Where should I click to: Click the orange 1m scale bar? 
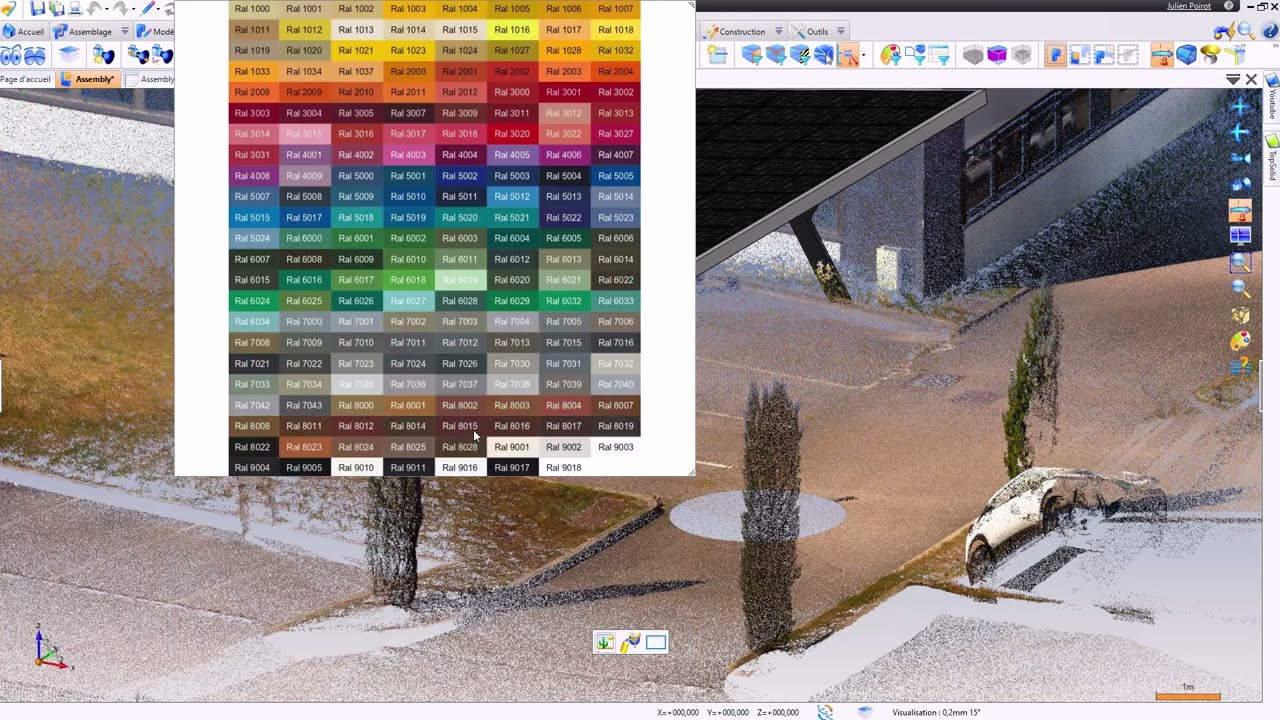(1188, 696)
